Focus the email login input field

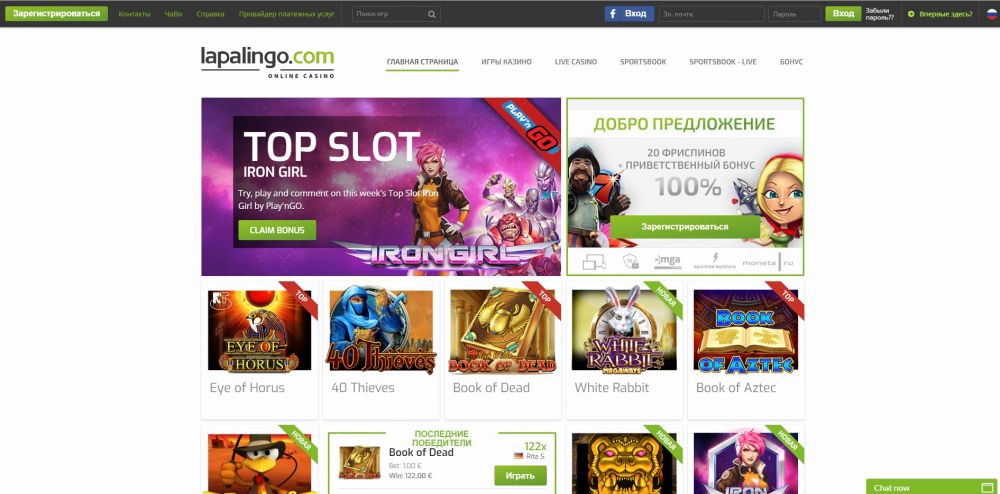pyautogui.click(x=711, y=14)
